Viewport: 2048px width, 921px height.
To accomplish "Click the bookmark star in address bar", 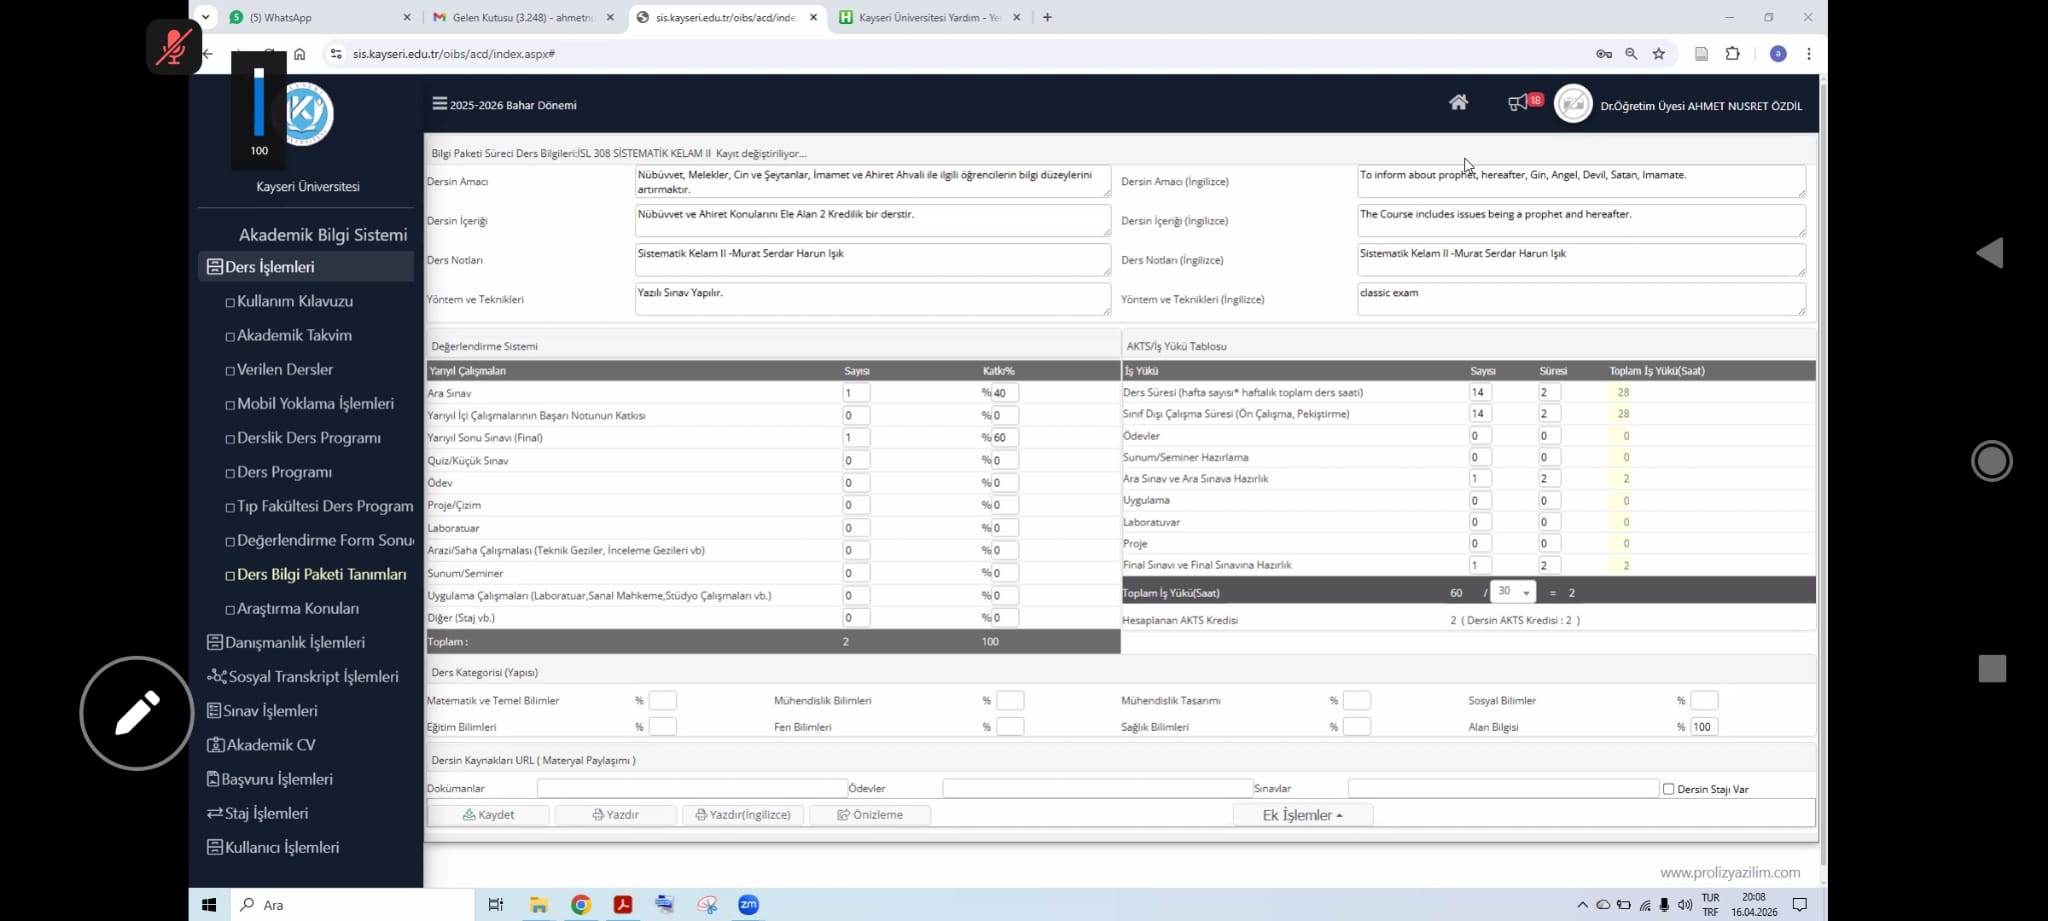I will coord(1659,54).
